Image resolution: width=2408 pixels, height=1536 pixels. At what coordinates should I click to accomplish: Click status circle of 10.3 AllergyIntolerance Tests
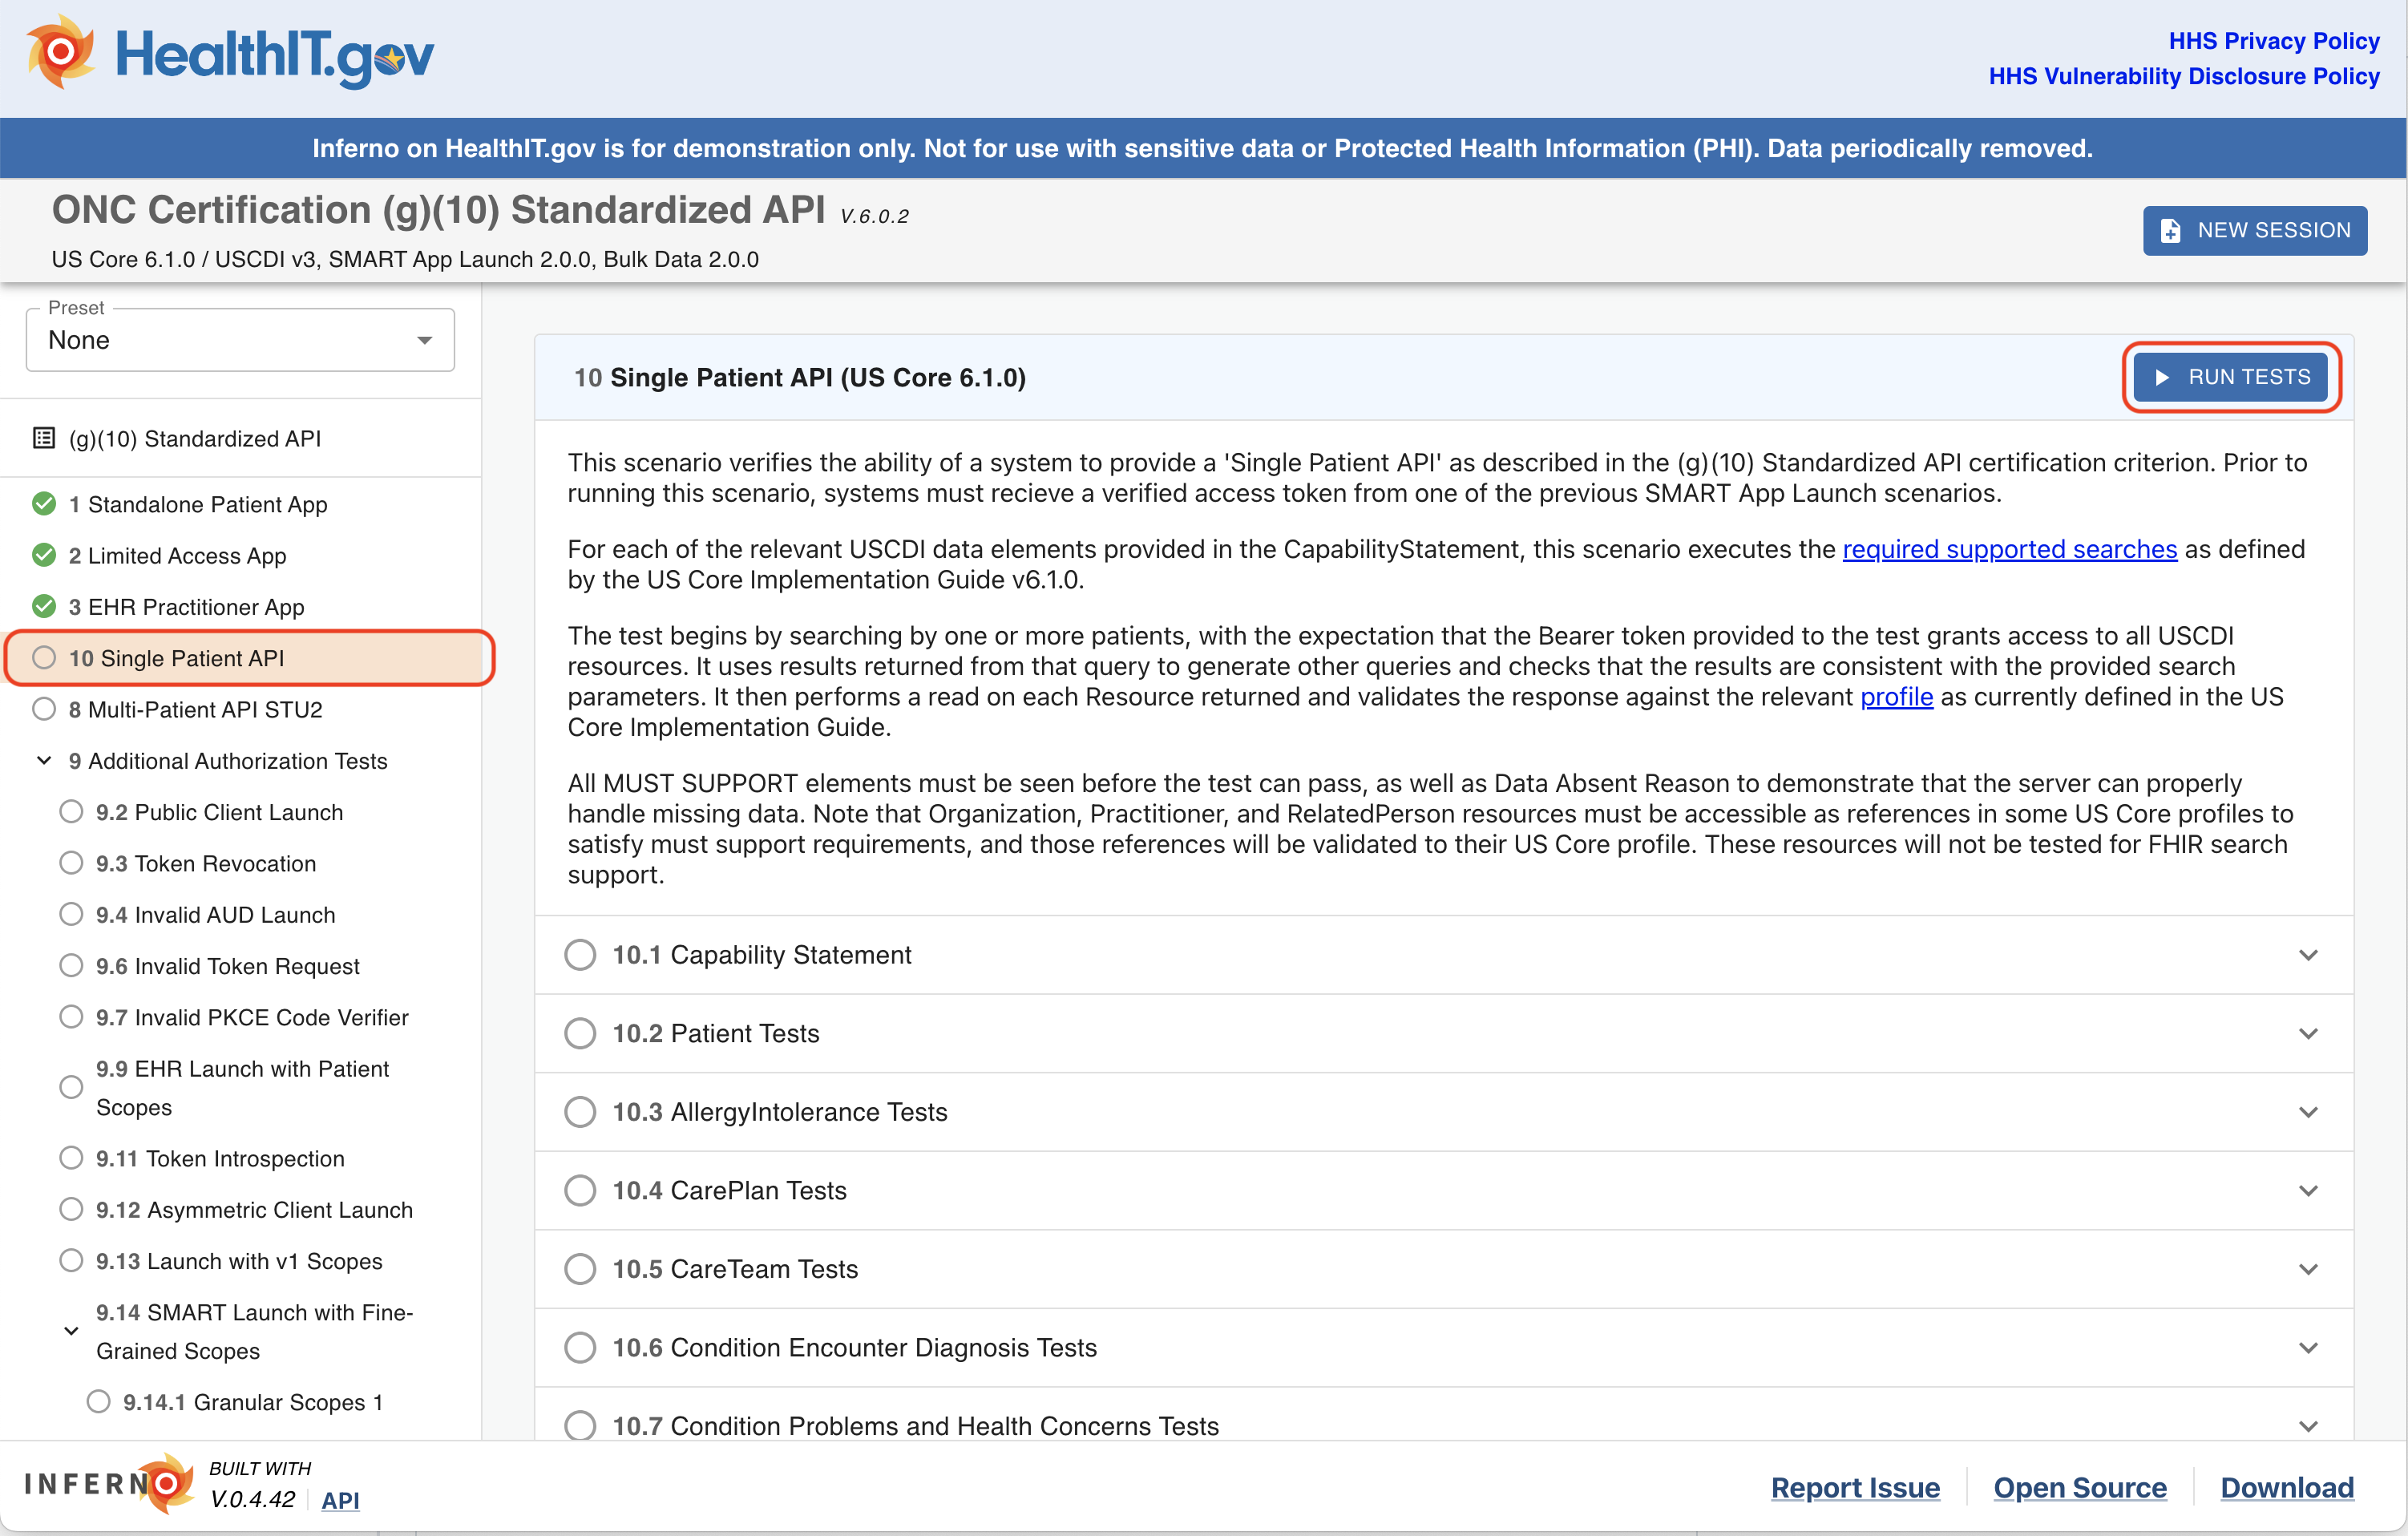coord(580,1112)
